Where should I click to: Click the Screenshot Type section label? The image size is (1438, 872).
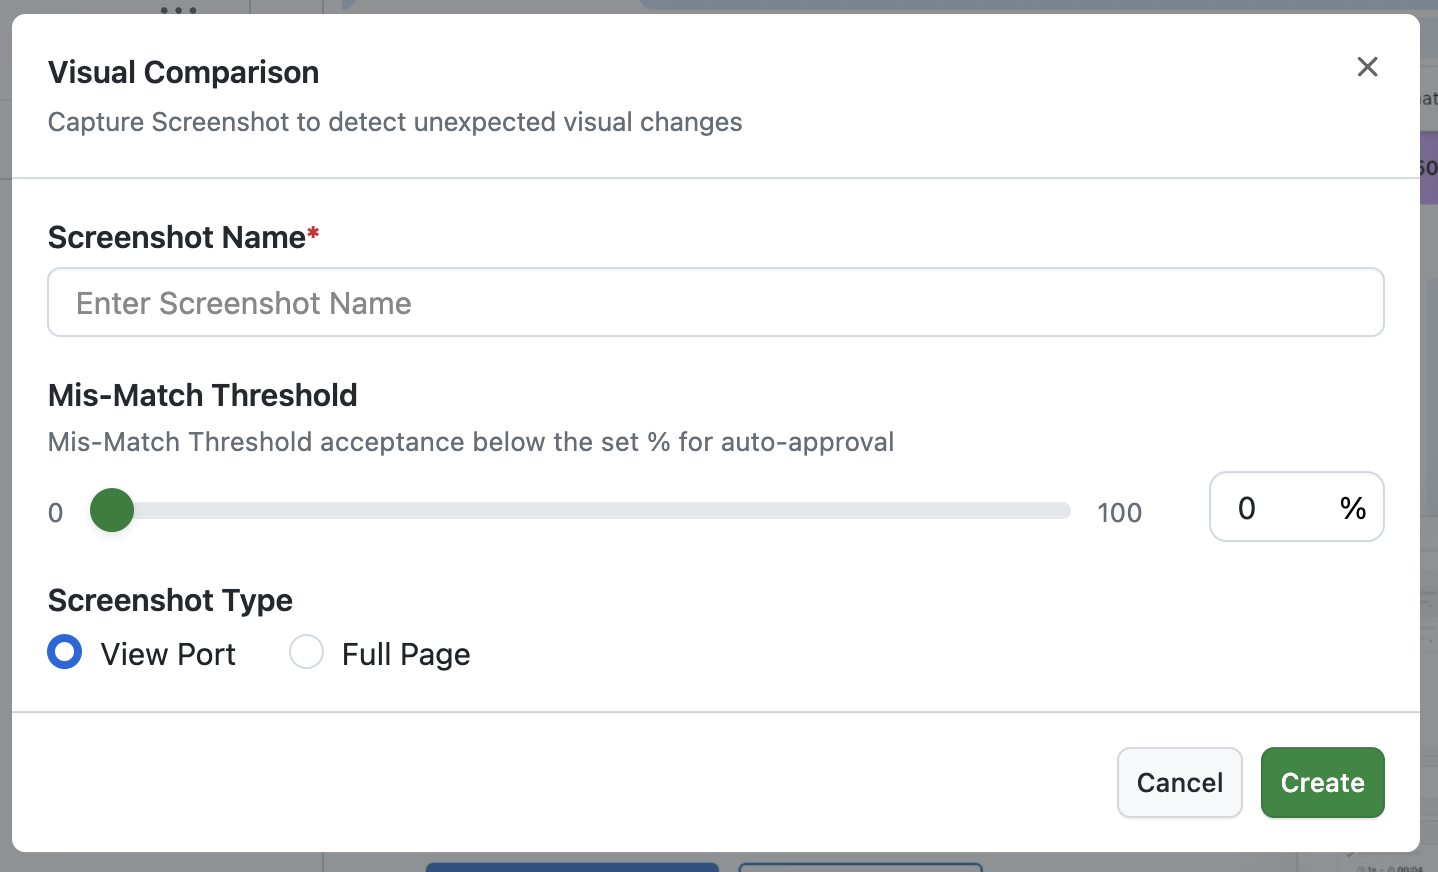coord(170,600)
